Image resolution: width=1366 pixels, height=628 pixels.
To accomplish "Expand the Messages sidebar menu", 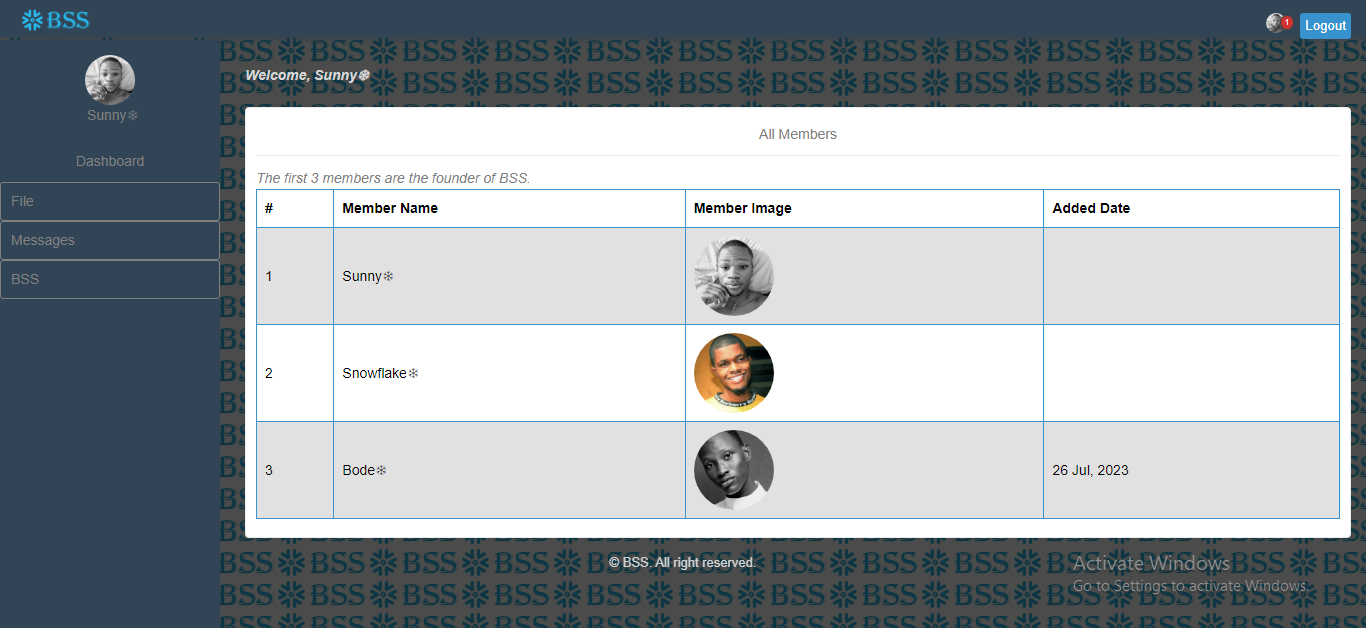I will [x=110, y=240].
